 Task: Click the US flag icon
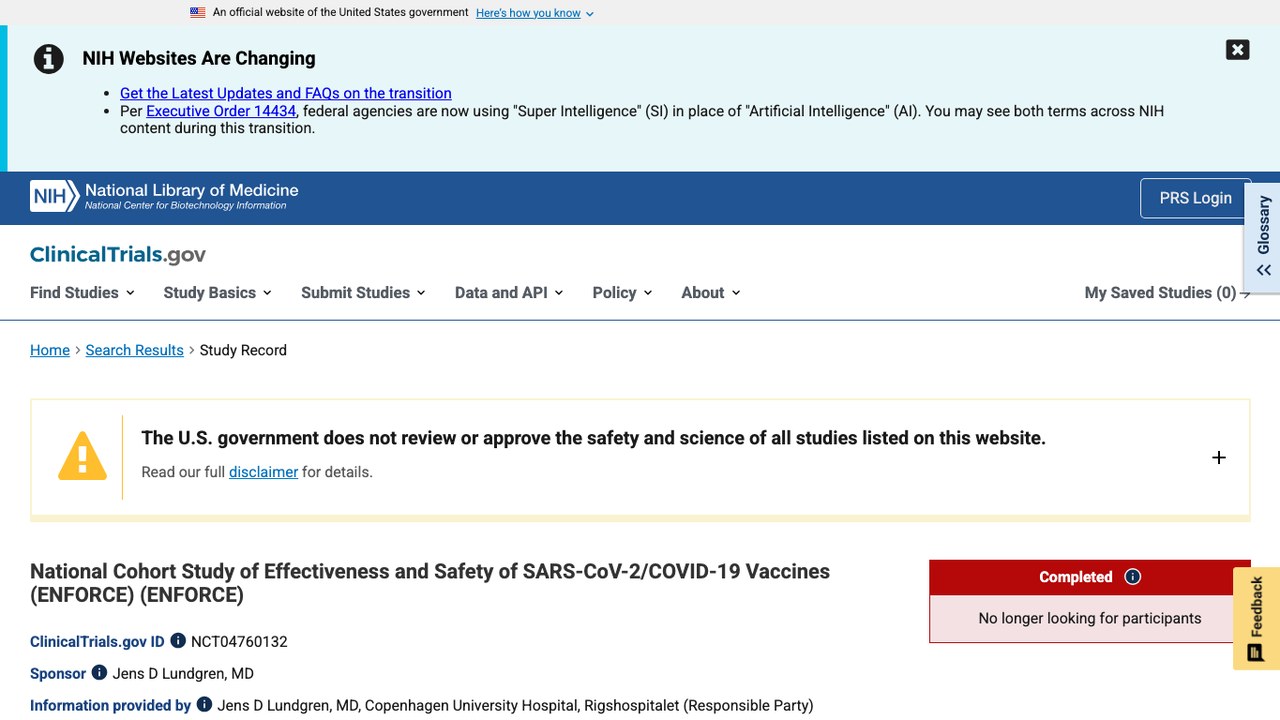click(x=198, y=13)
